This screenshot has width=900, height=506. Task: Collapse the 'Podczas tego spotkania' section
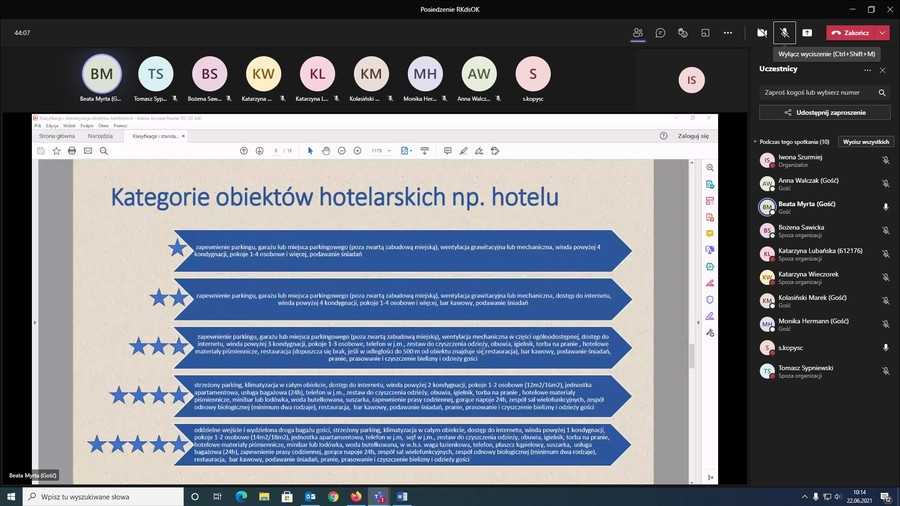tap(755, 142)
